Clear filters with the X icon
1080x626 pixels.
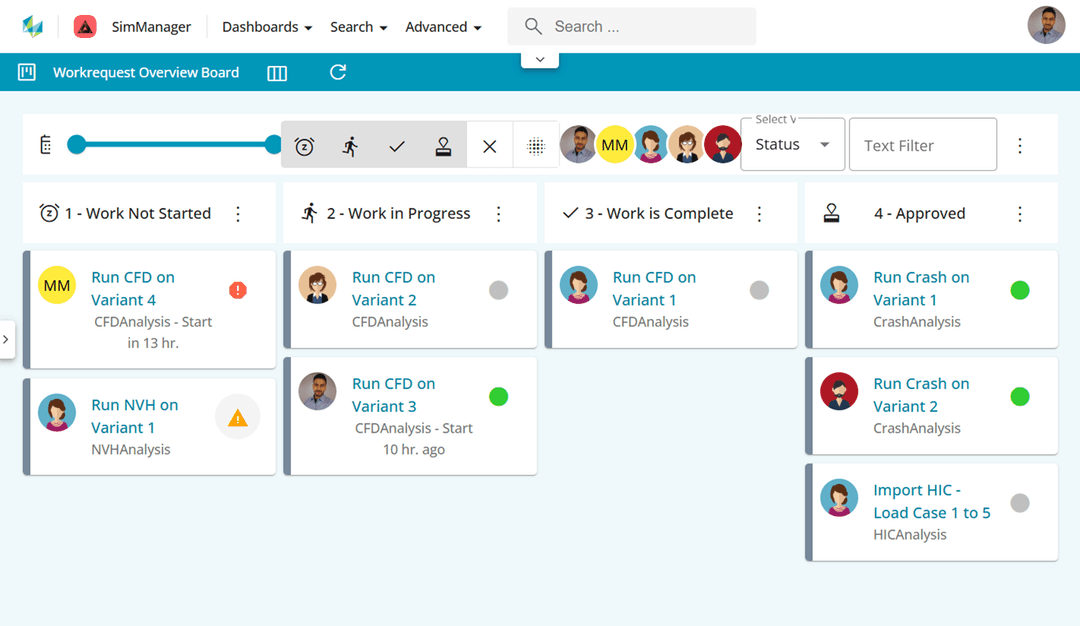pyautogui.click(x=489, y=144)
